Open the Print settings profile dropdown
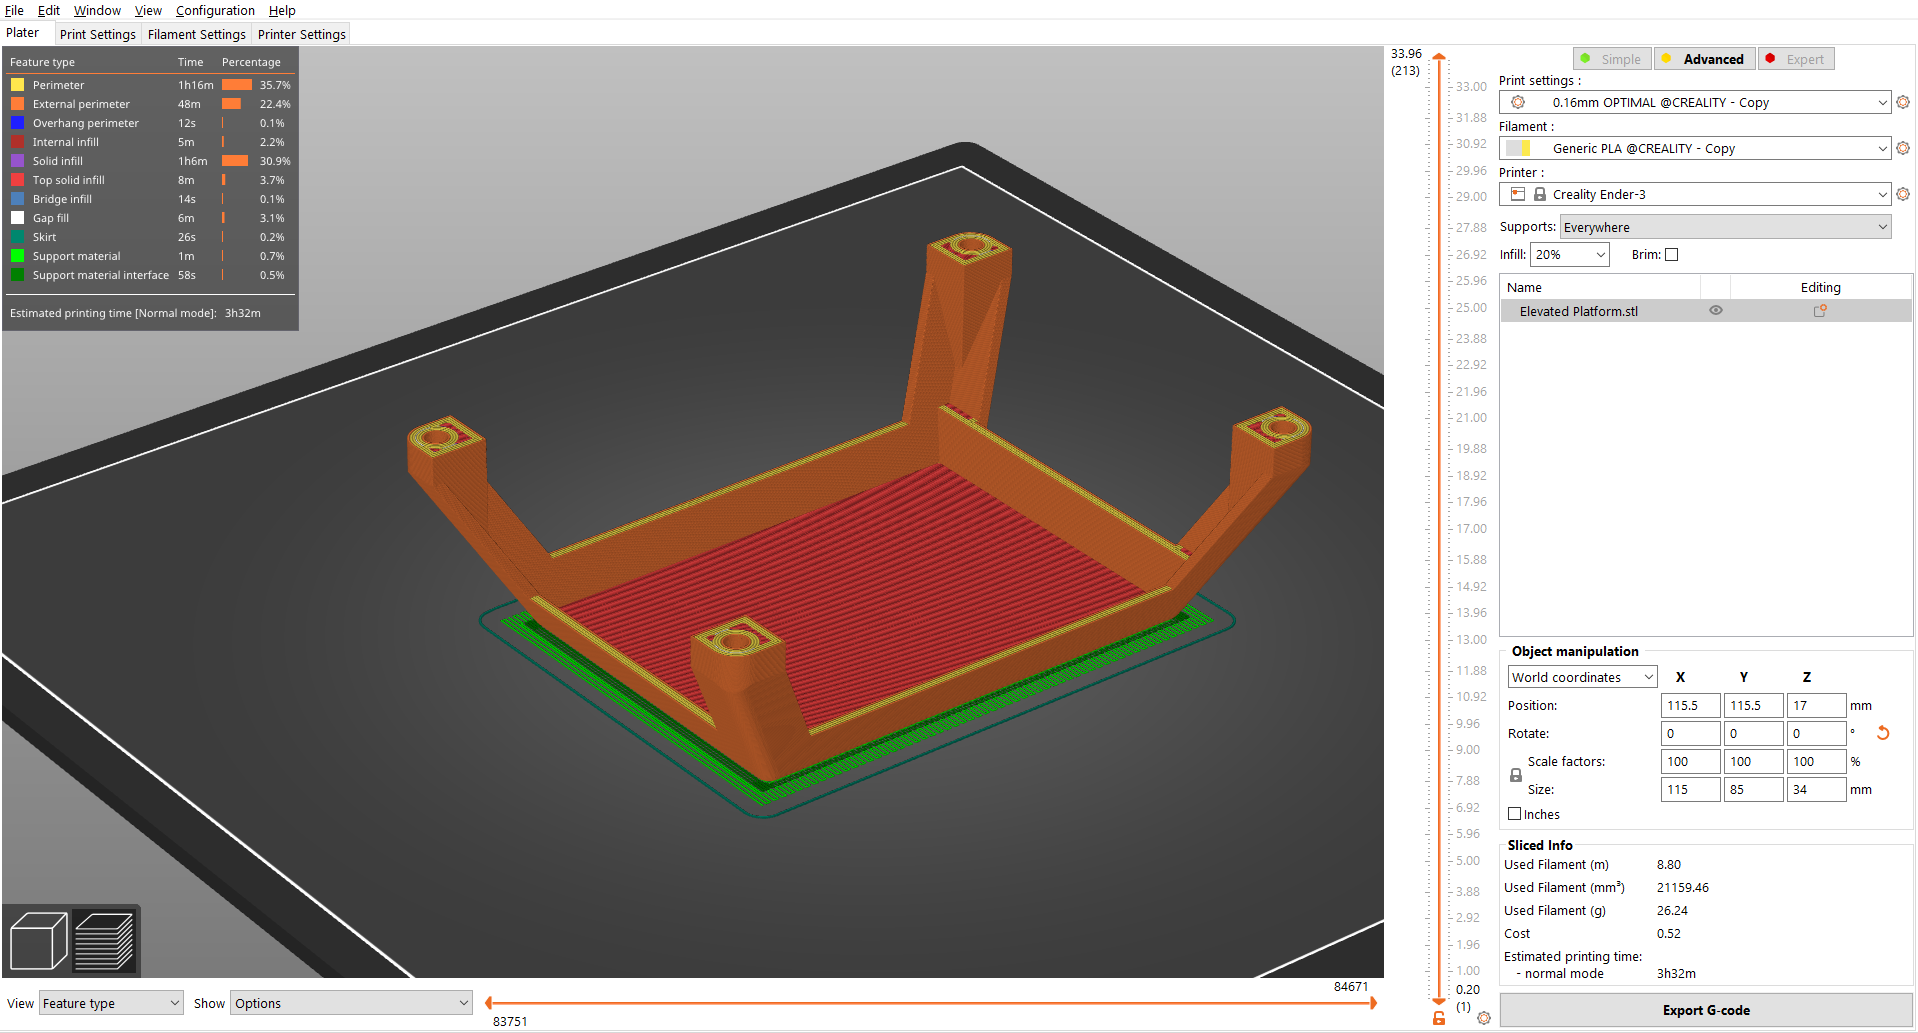This screenshot has width=1918, height=1033. tap(1695, 102)
